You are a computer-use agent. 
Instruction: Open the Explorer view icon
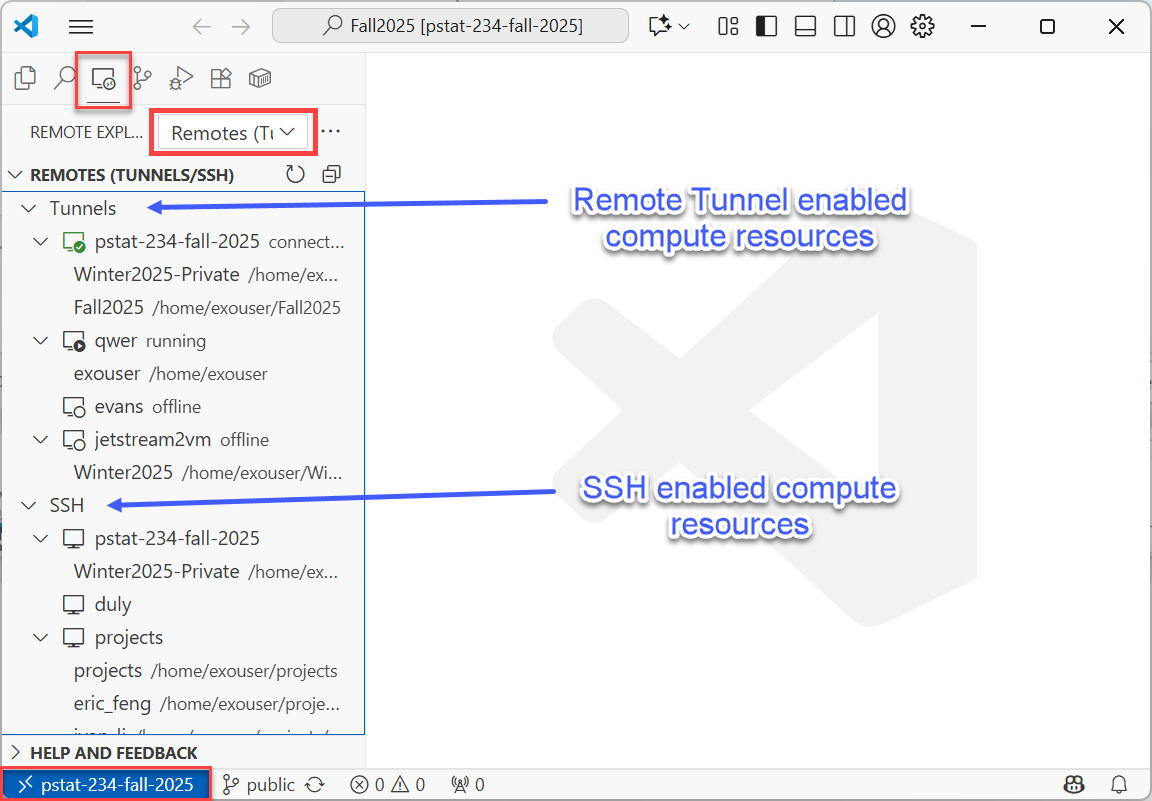[x=24, y=77]
